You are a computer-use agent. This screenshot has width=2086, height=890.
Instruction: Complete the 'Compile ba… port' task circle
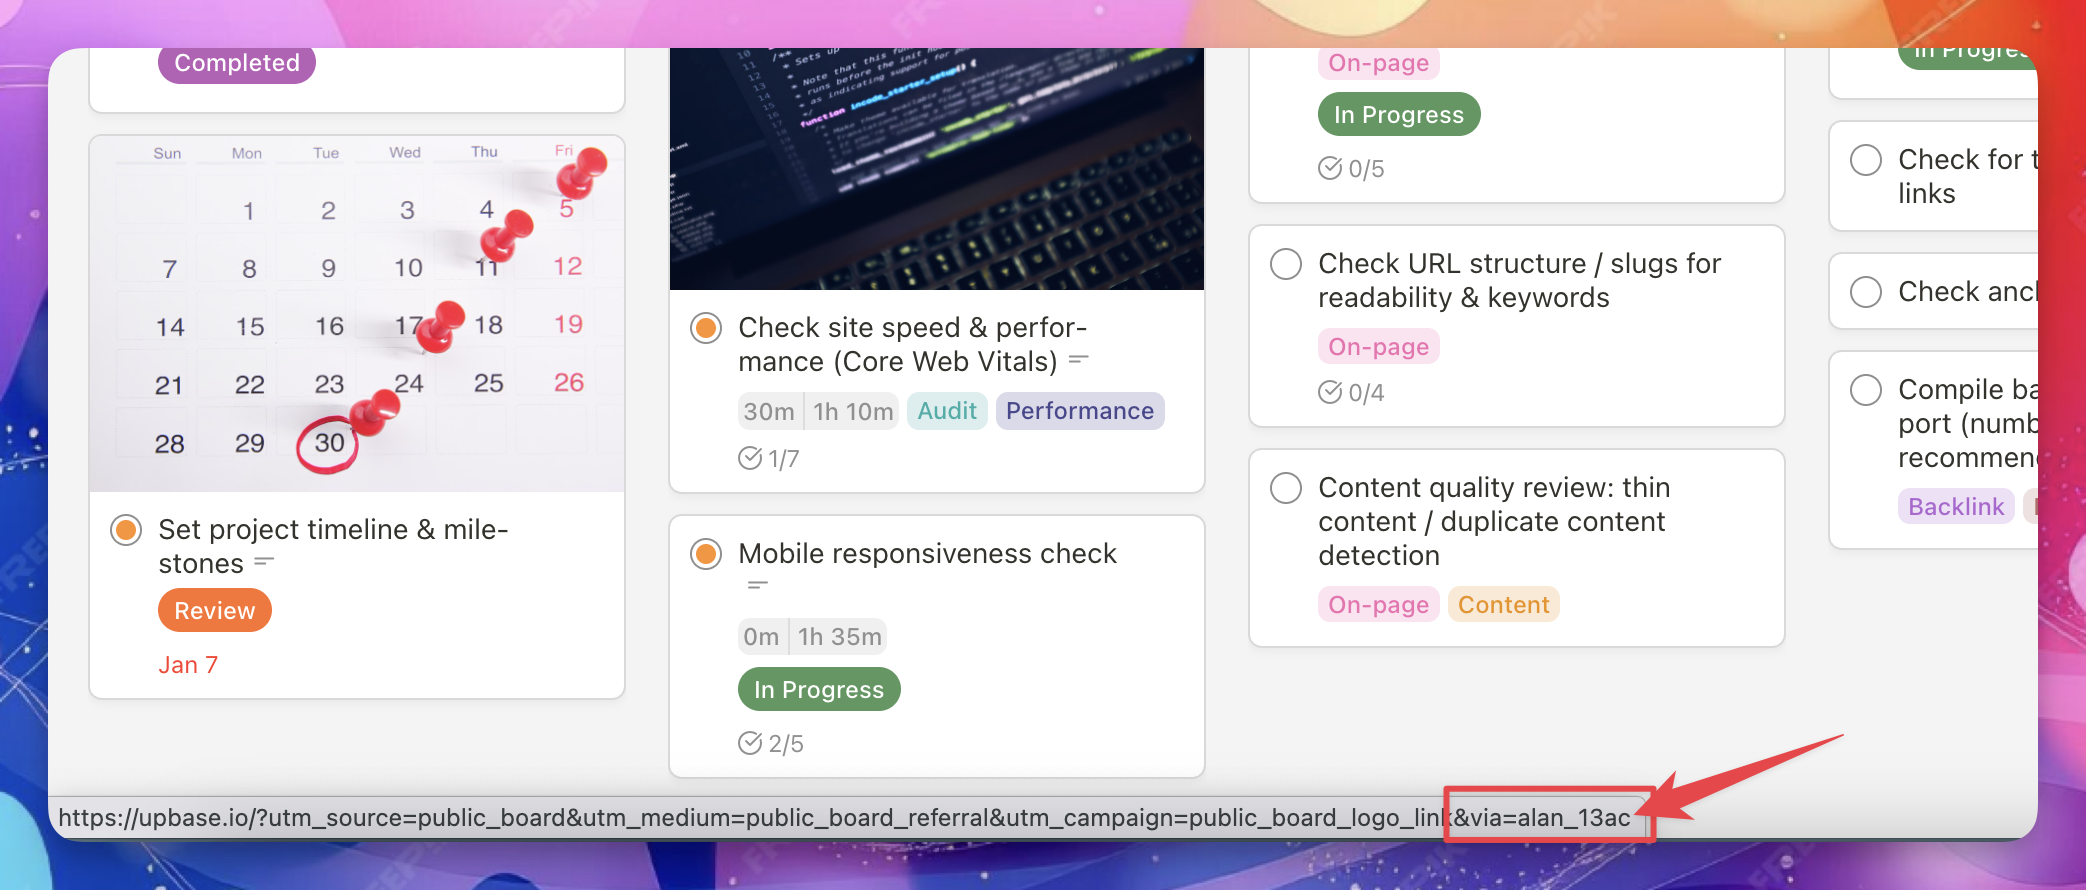(1866, 390)
